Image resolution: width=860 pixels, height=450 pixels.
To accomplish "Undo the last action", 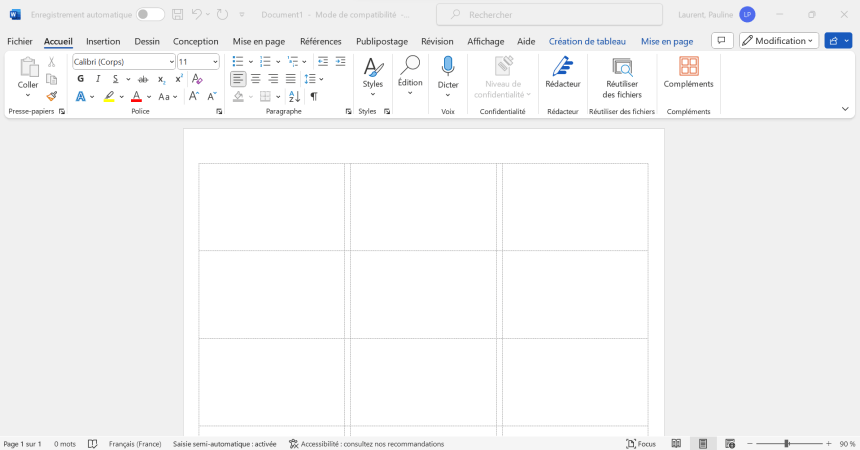I will pos(197,15).
